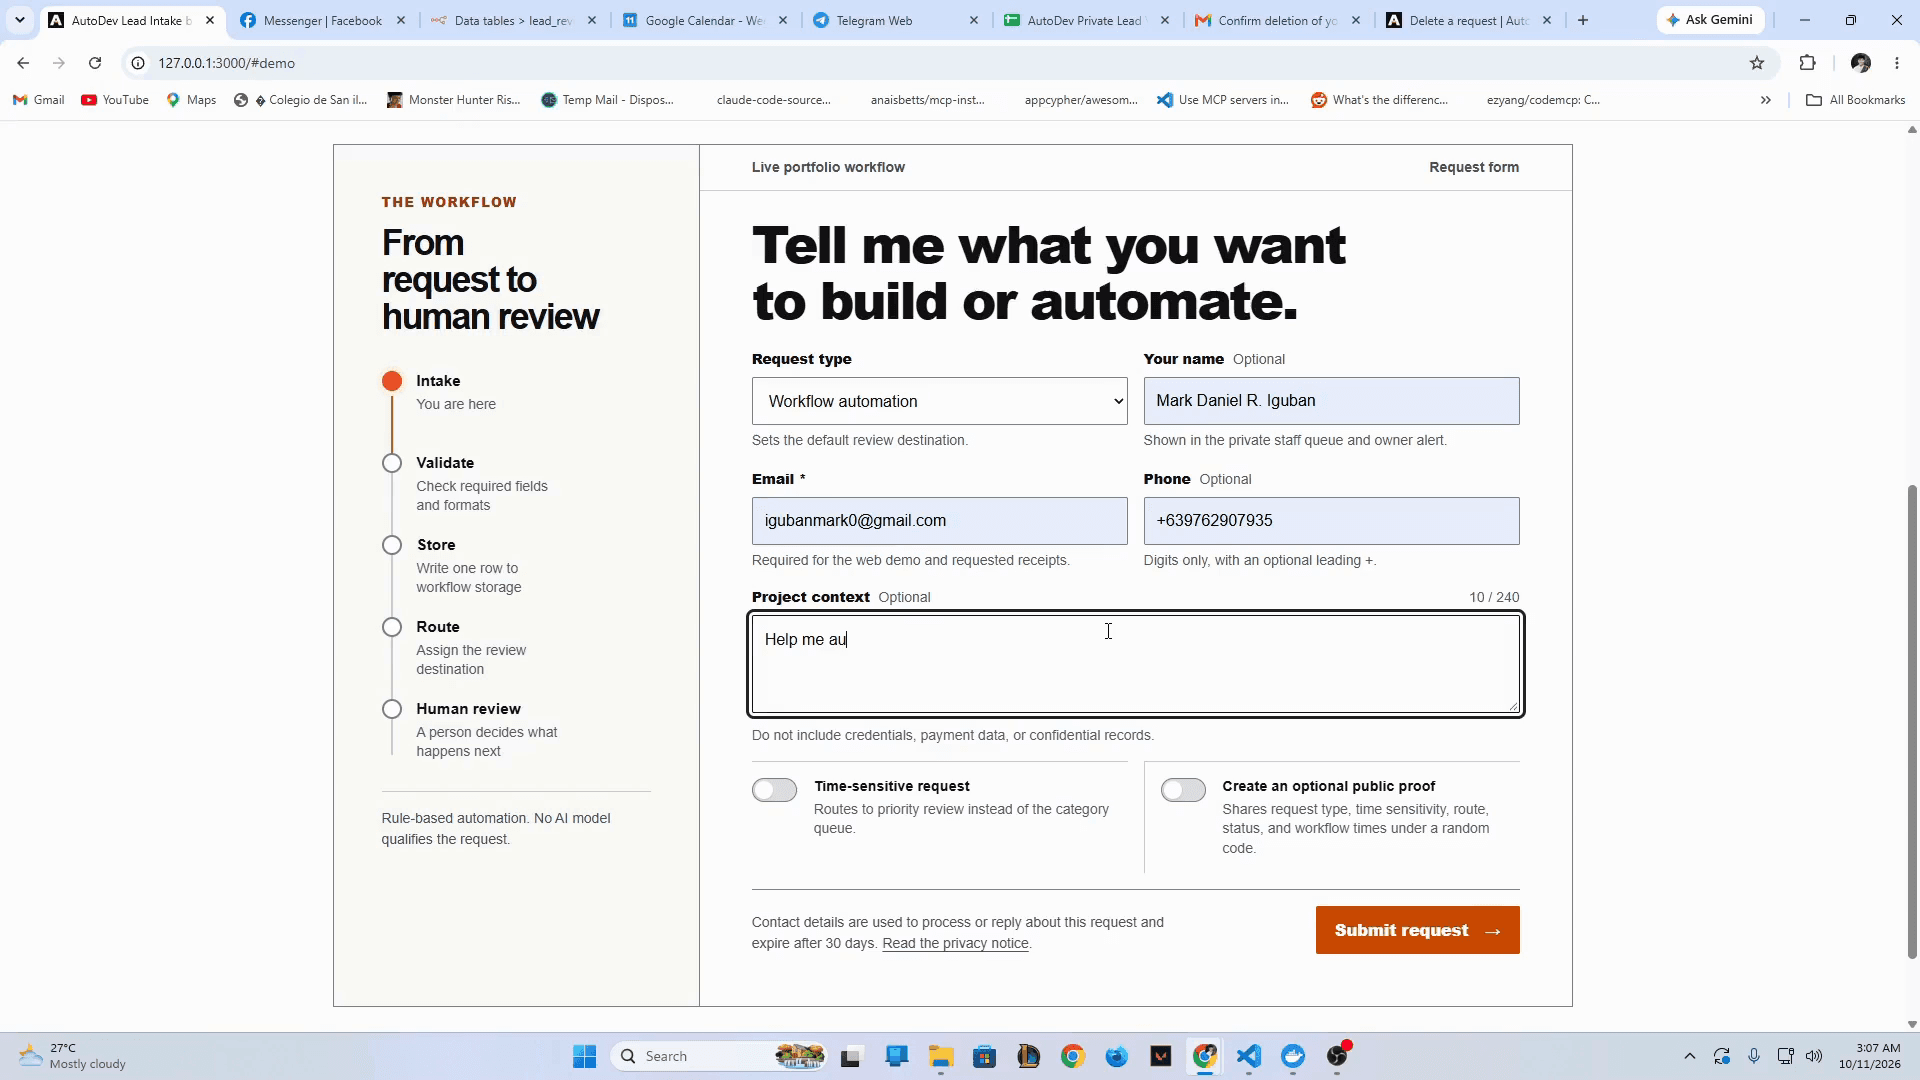Toggle Time-sensitive request switch
The image size is (1920, 1080).
[x=774, y=790]
